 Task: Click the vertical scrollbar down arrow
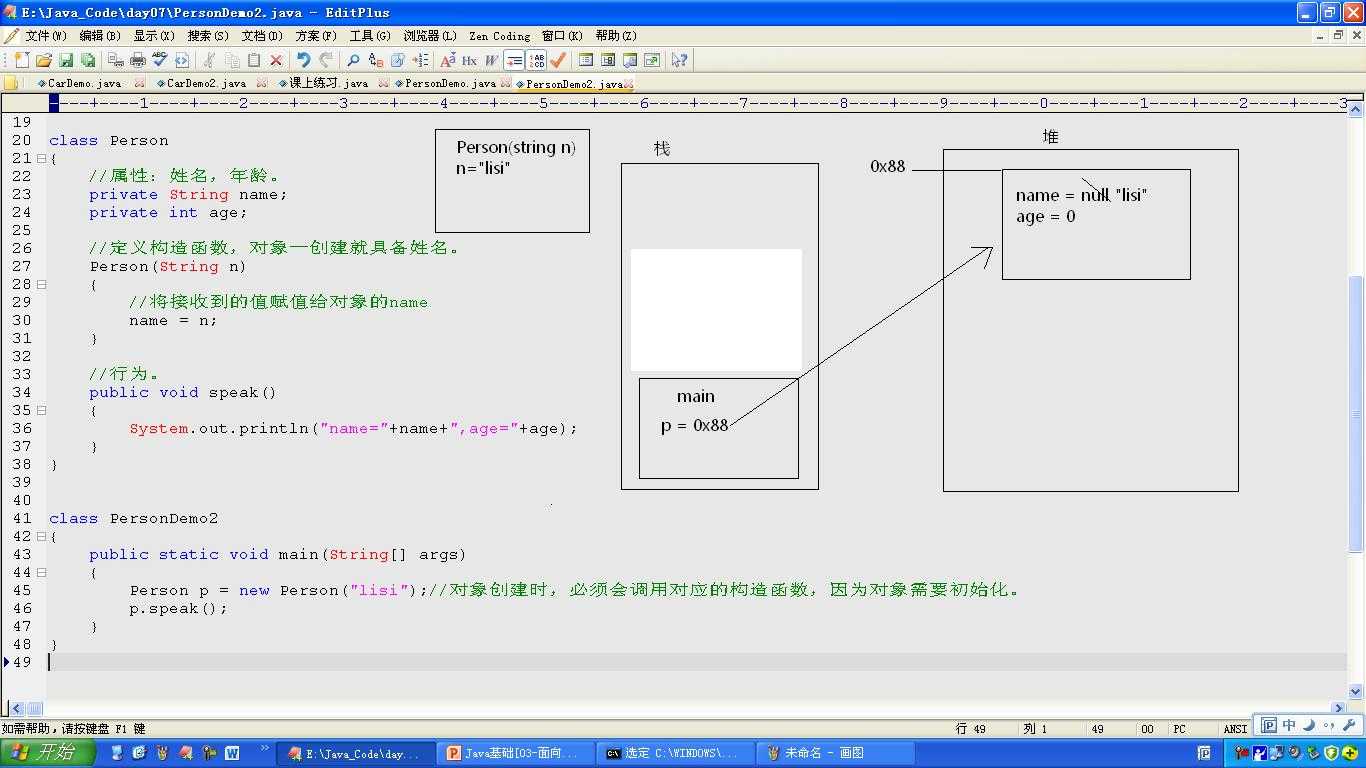click(1357, 691)
